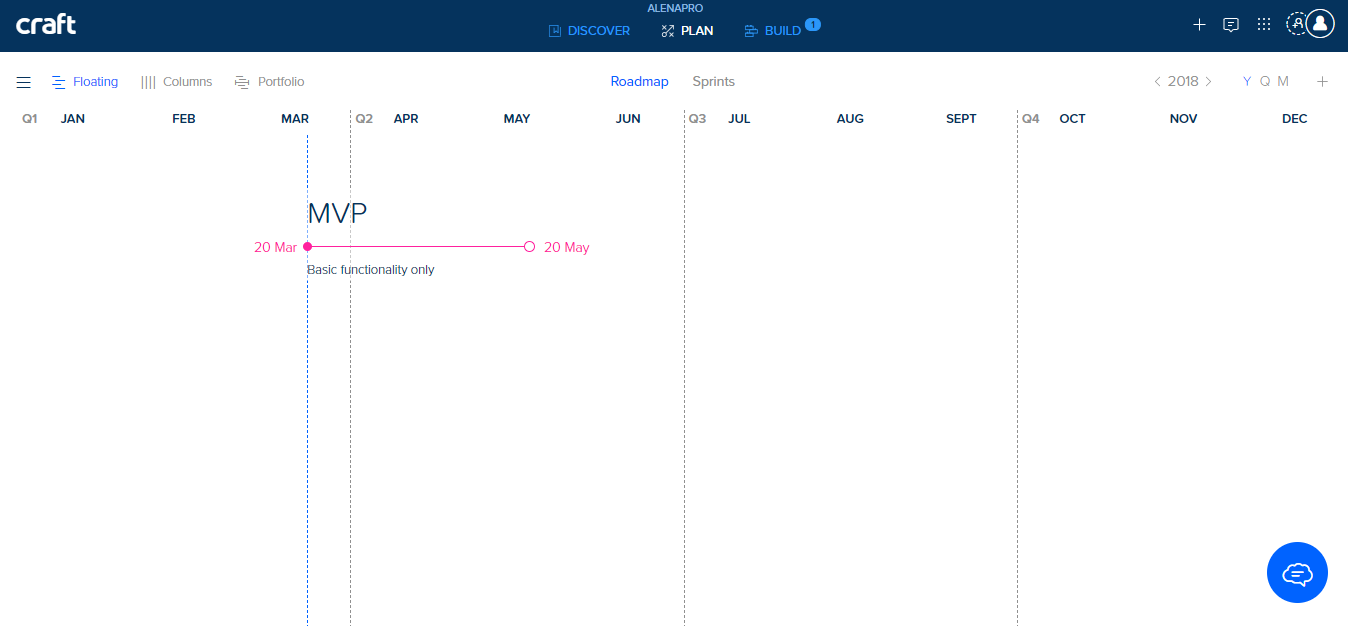Switch to Portfolio view
1348x626 pixels.
[x=270, y=82]
